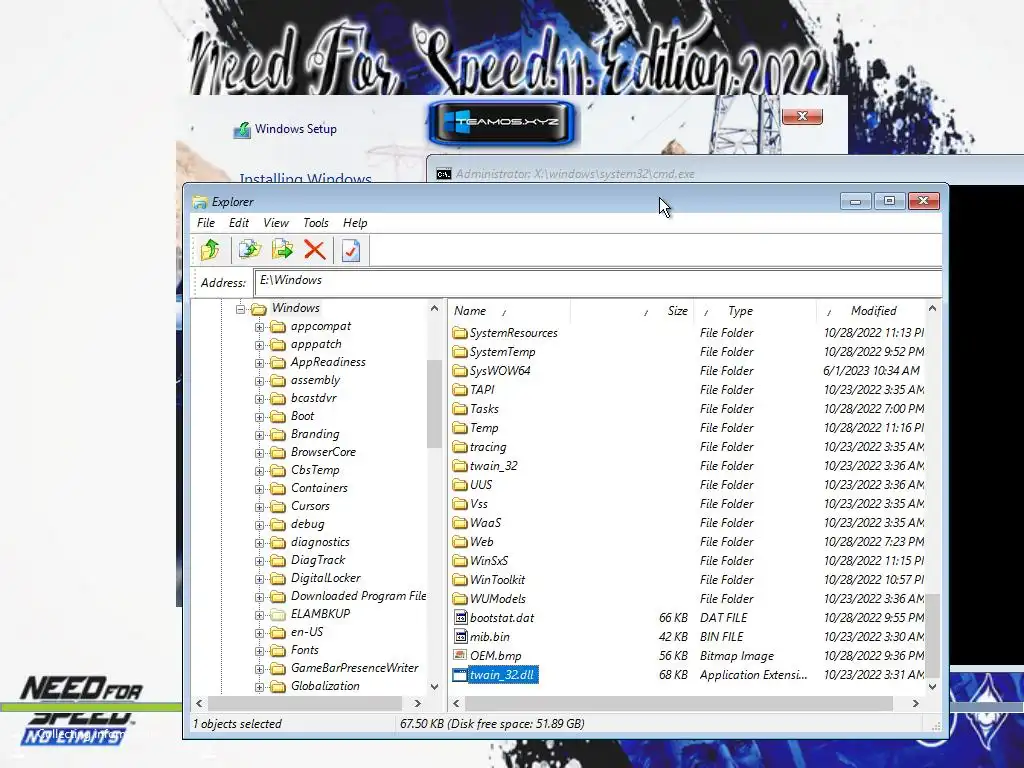This screenshot has height=768, width=1024.
Task: Click the Up one level toolbar icon
Action: [210, 250]
